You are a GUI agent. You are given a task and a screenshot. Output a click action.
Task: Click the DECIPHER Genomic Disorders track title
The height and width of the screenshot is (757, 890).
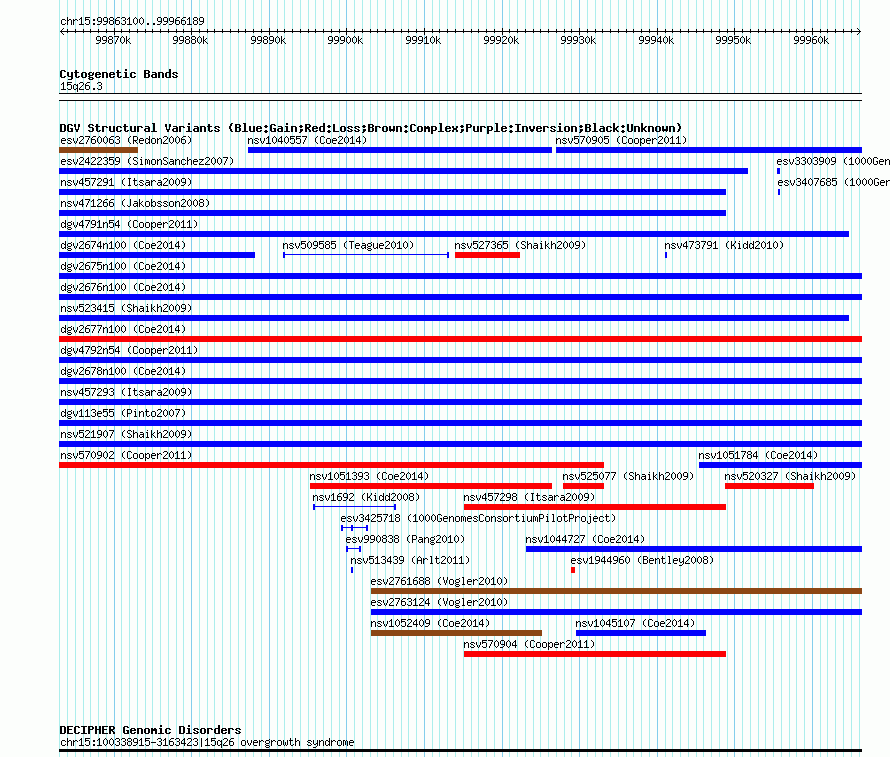150,730
